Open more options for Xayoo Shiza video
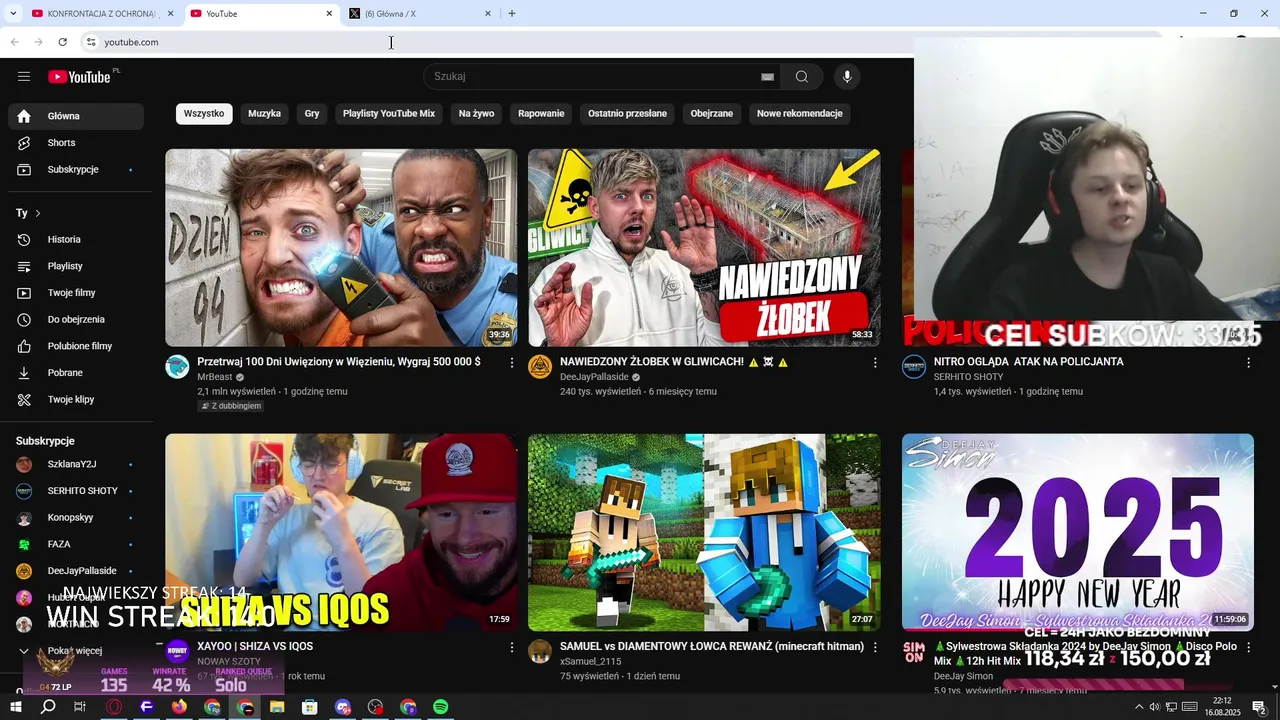 point(512,648)
